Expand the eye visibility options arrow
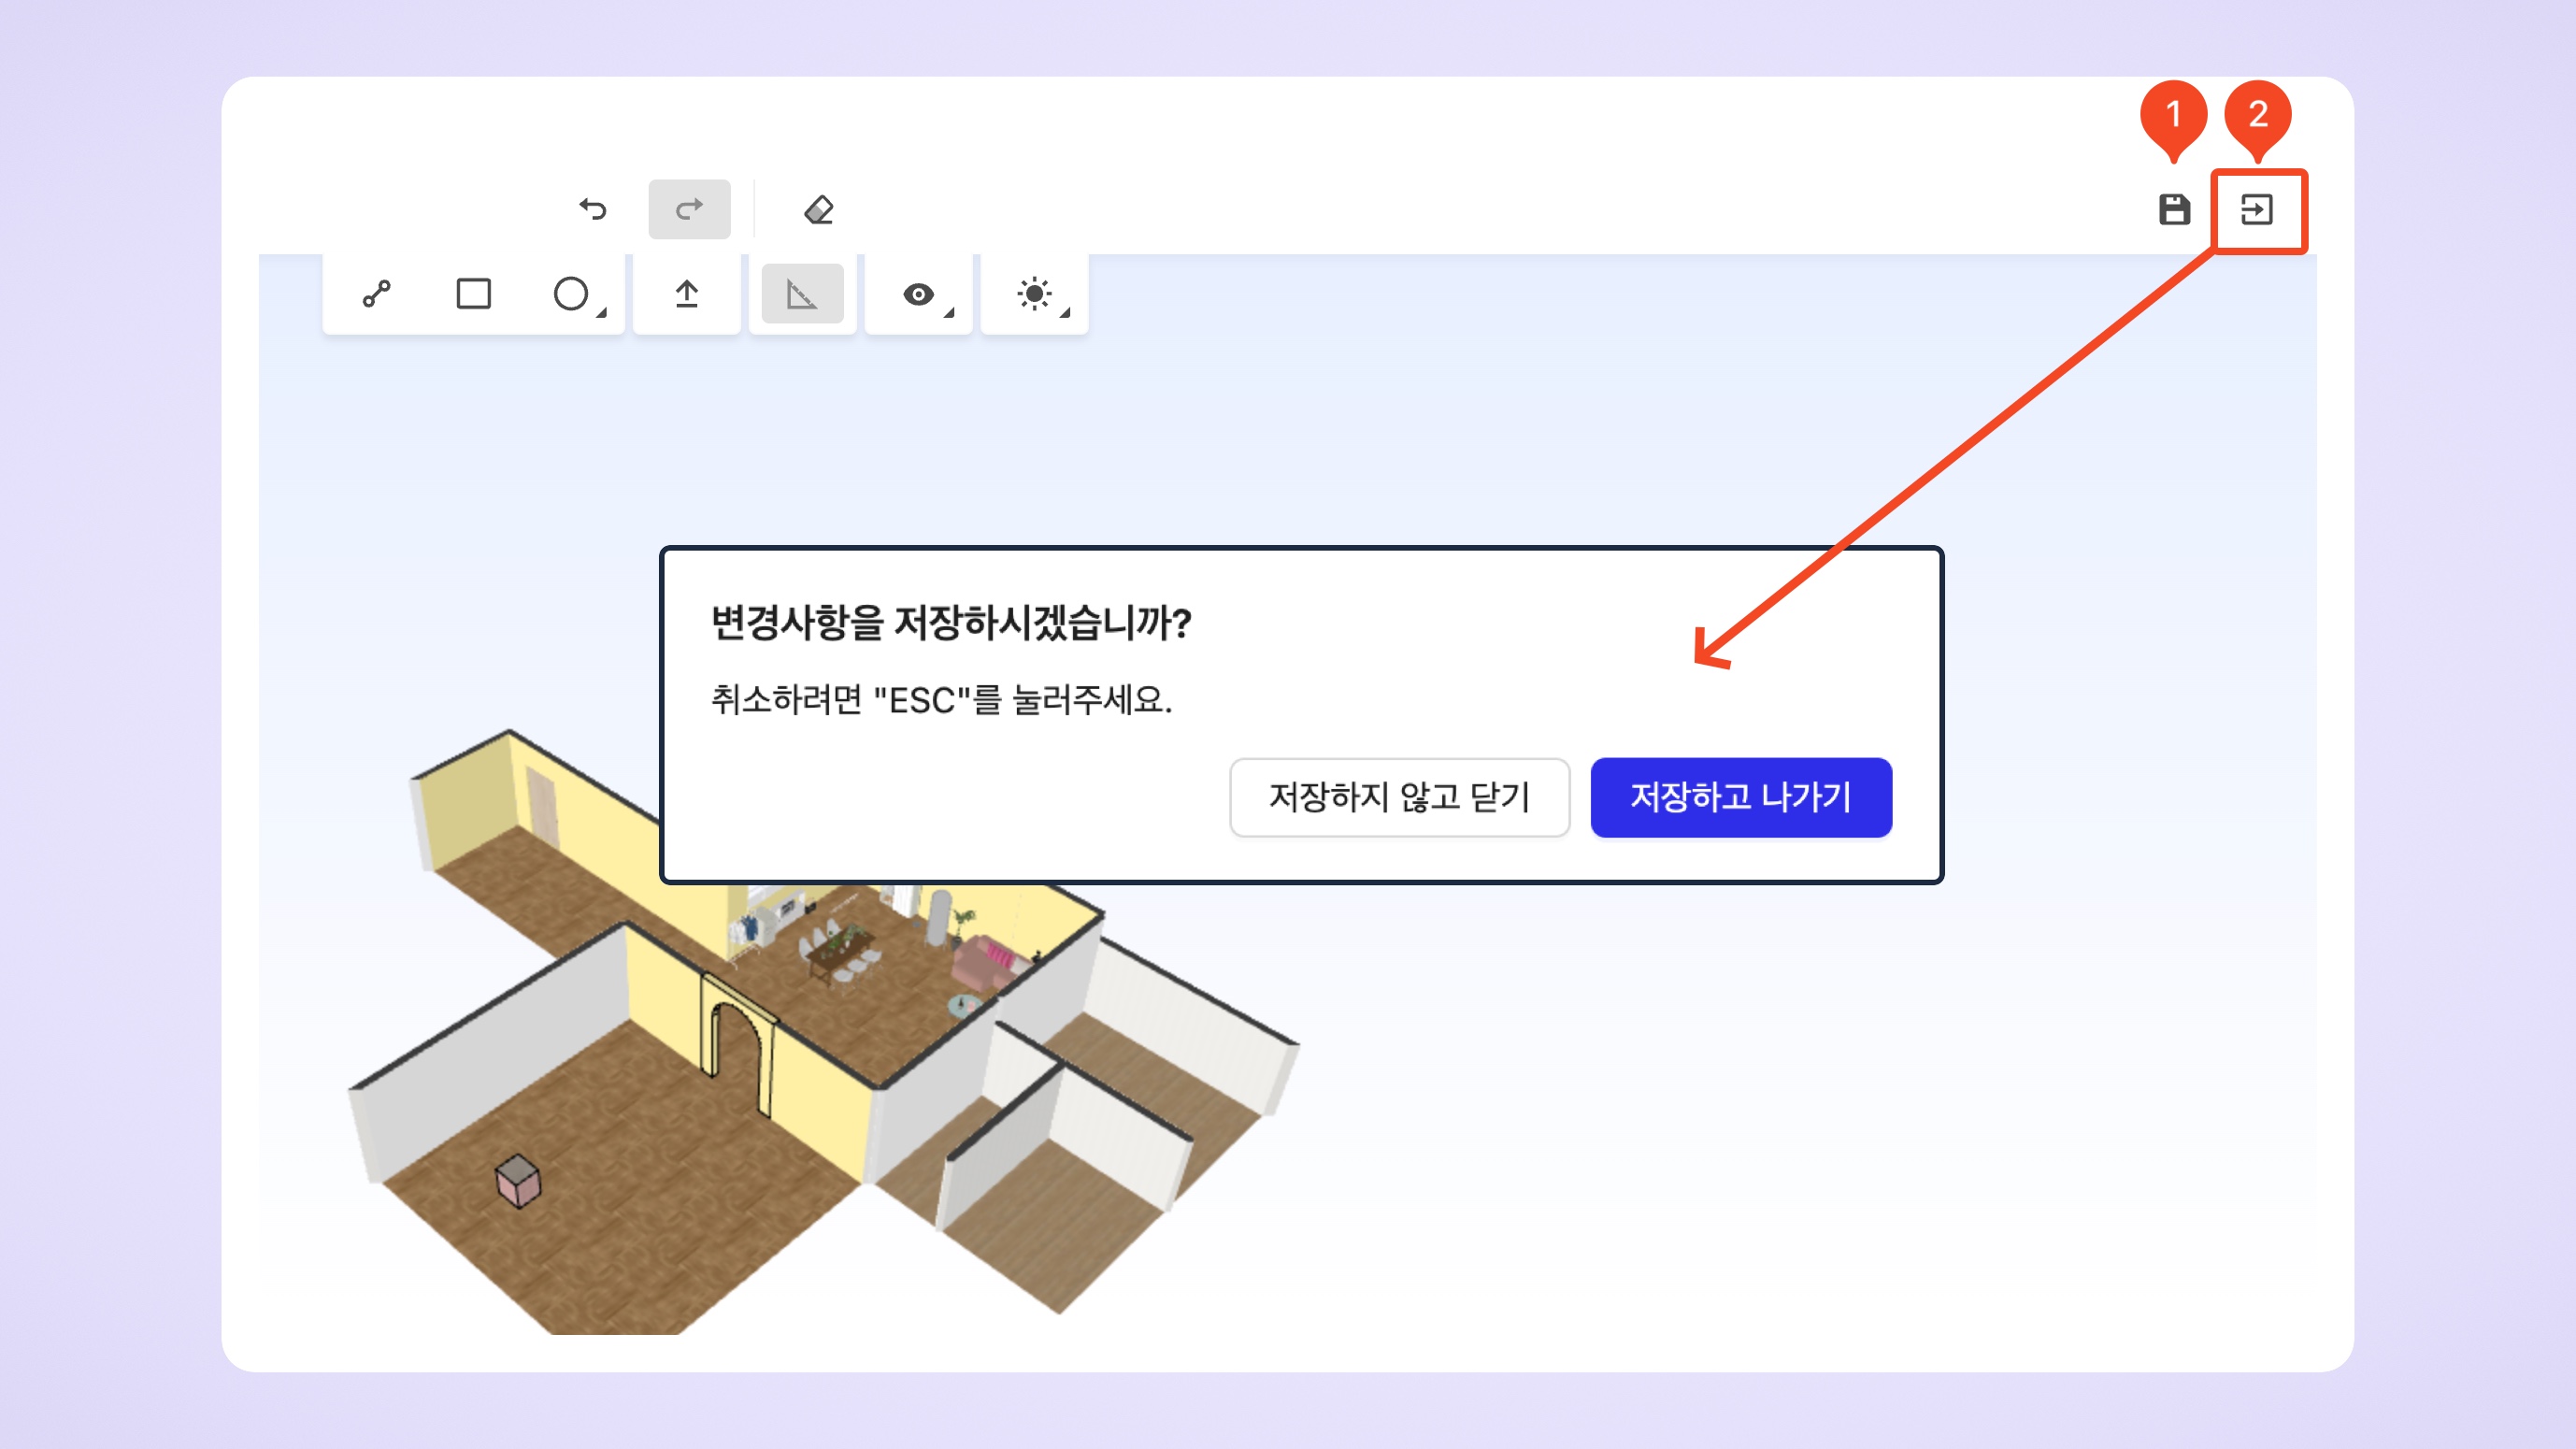Screen dimensions: 2576x1449 [x=949, y=314]
